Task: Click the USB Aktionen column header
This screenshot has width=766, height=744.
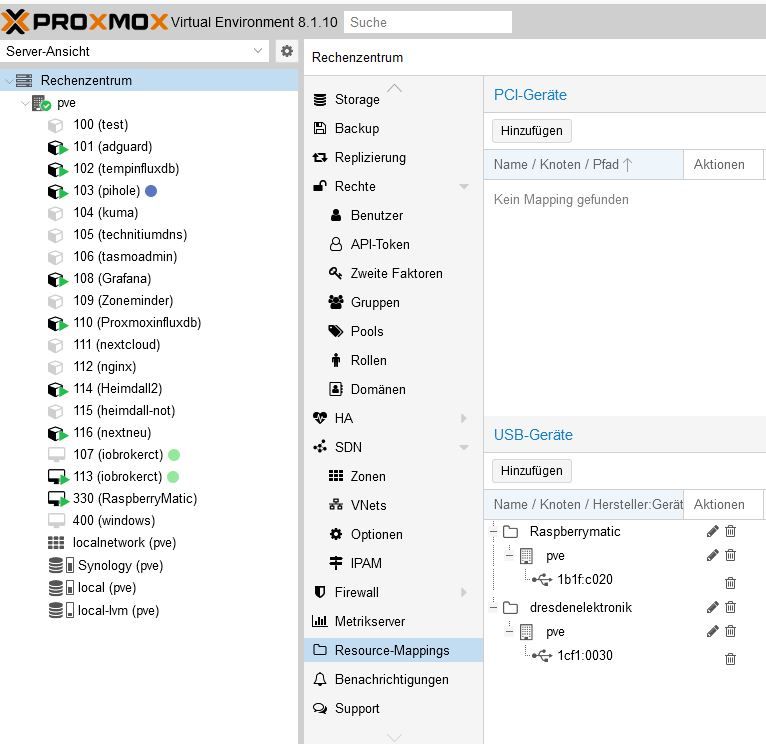Action: [x=723, y=505]
